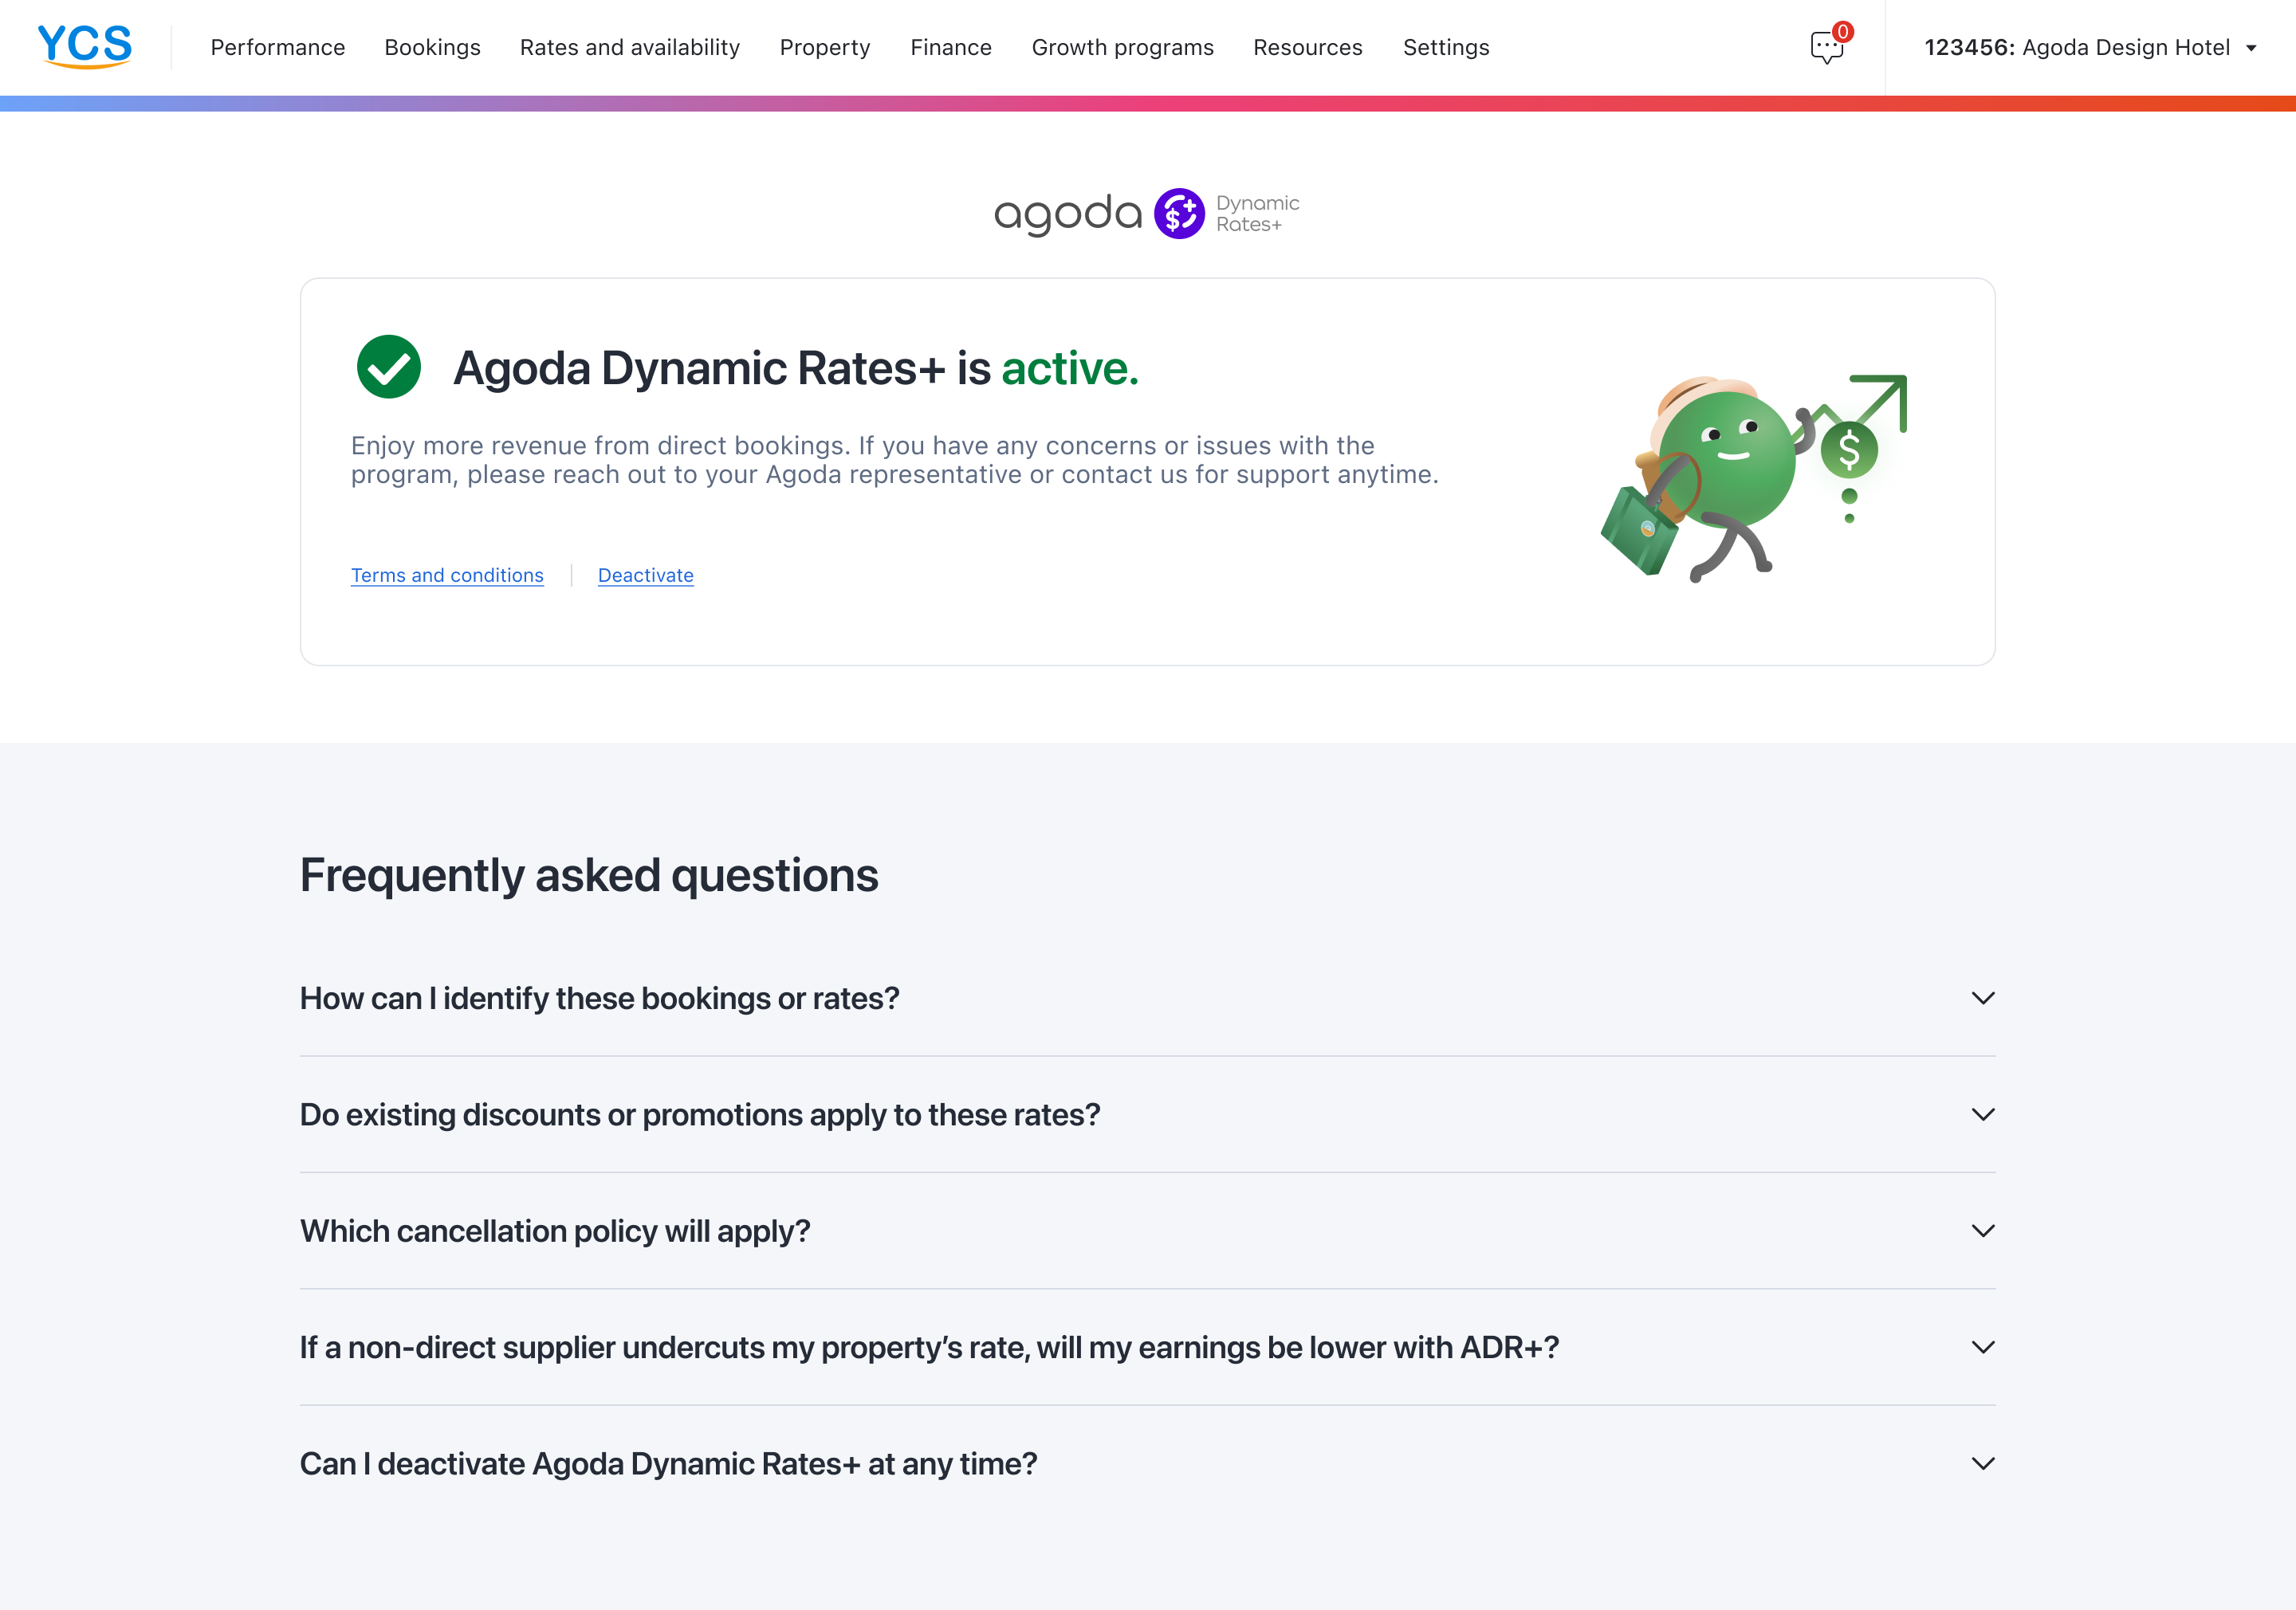The height and width of the screenshot is (1610, 2296).
Task: Click the green active checkmark icon
Action: 388,367
